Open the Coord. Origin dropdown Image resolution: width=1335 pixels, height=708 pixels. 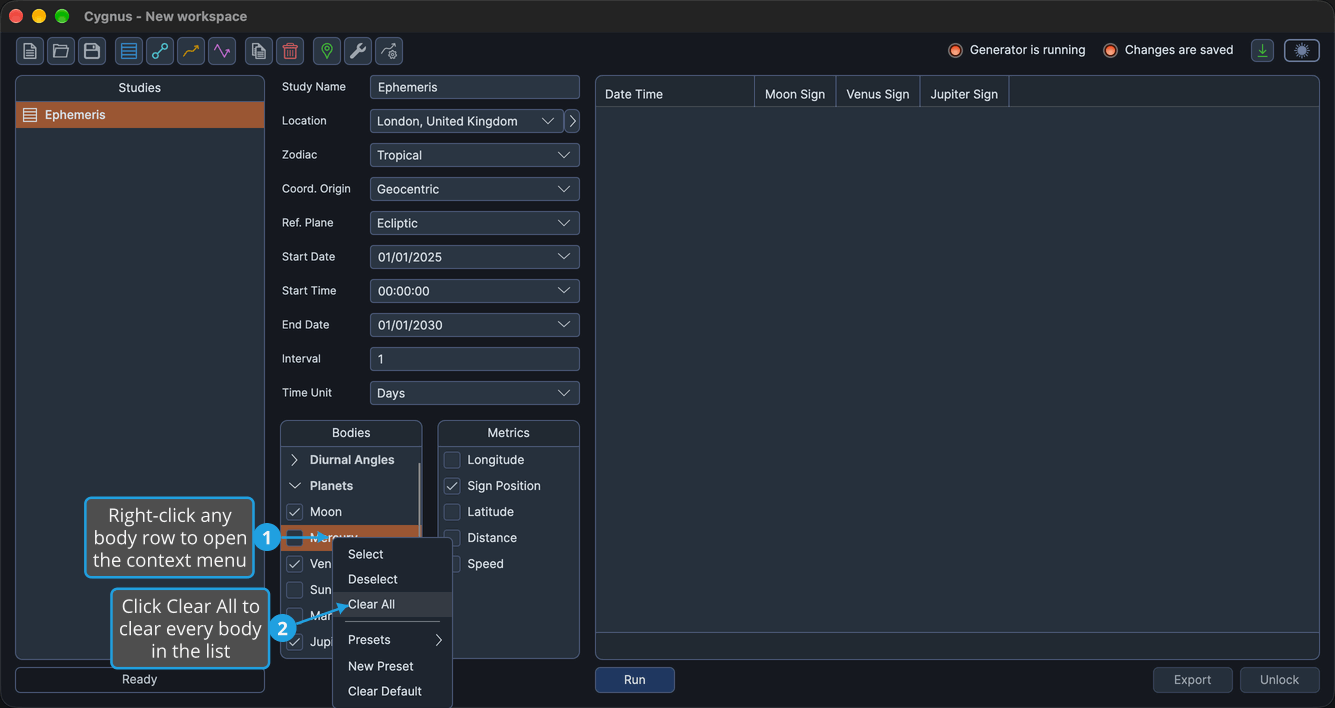(474, 189)
